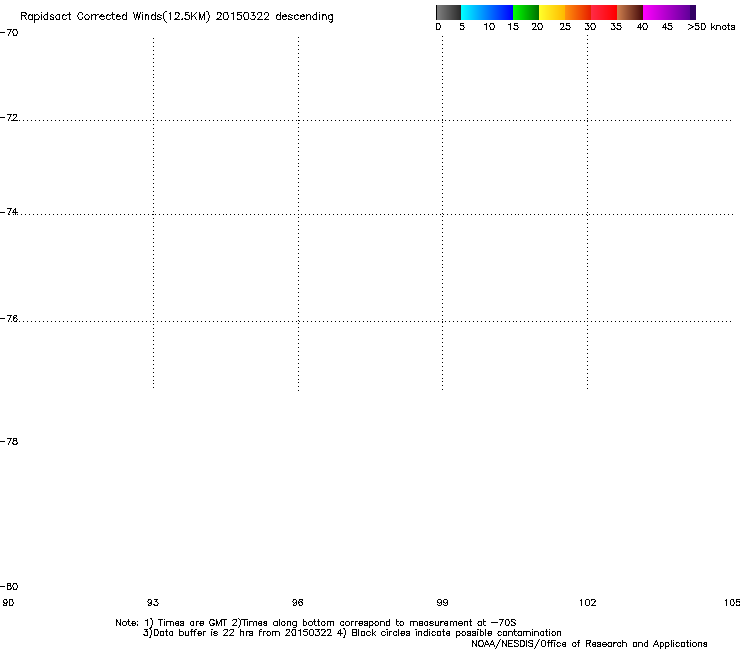This screenshot has width=740, height=650.
Task: Click the red 30-35 knots color segment
Action: 604,12
